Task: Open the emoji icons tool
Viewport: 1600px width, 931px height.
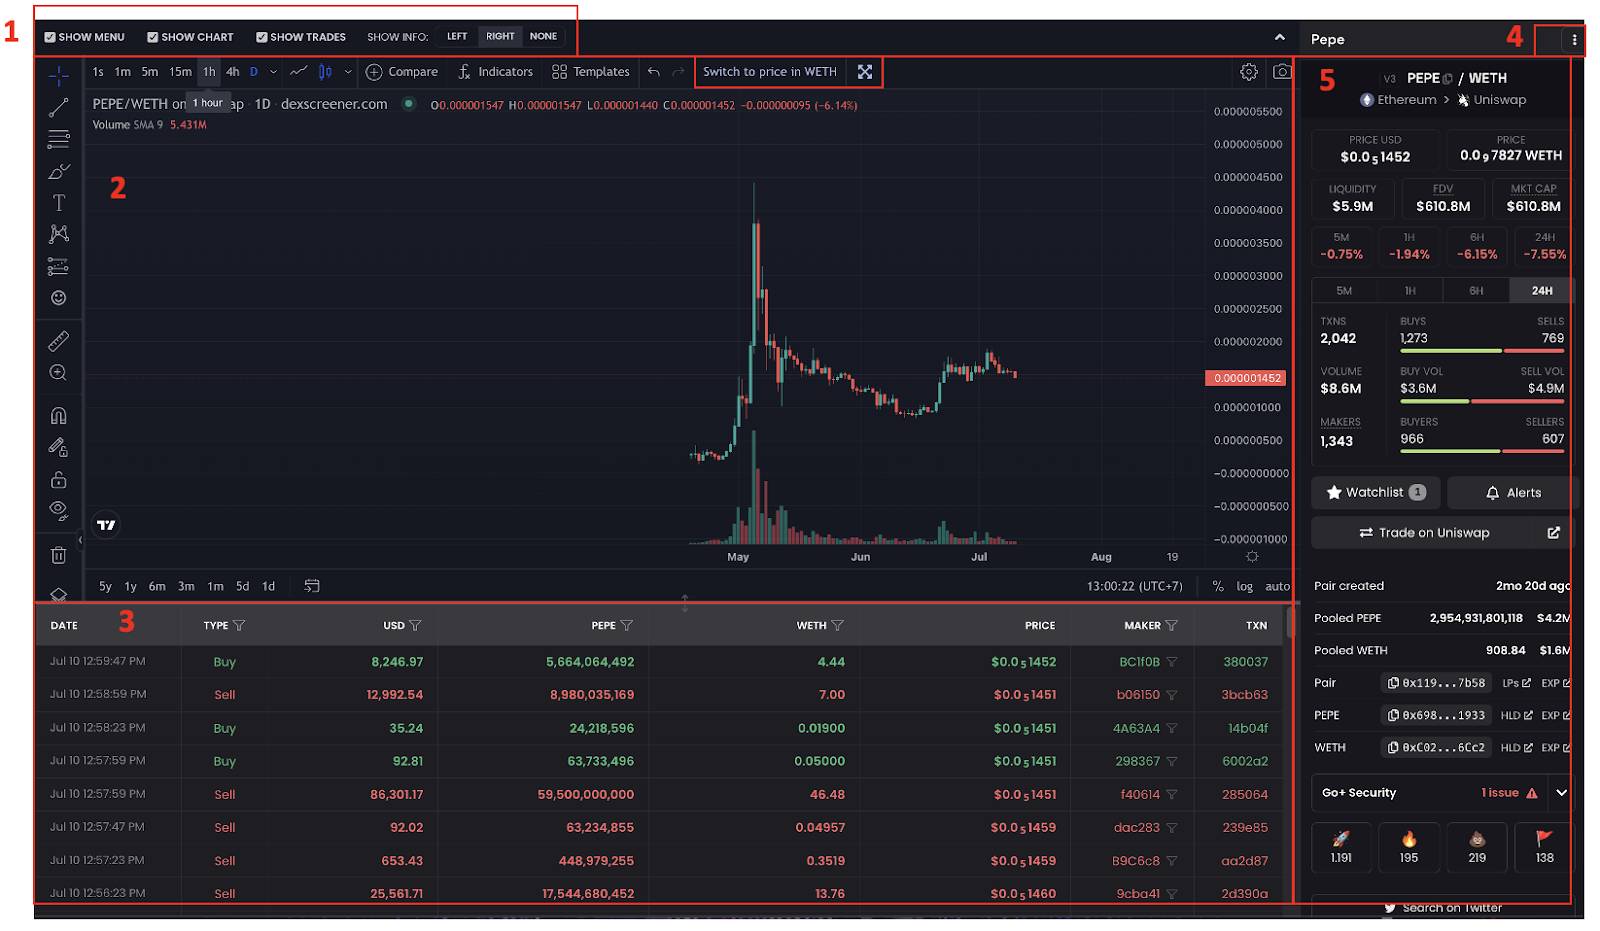Action: (x=59, y=298)
